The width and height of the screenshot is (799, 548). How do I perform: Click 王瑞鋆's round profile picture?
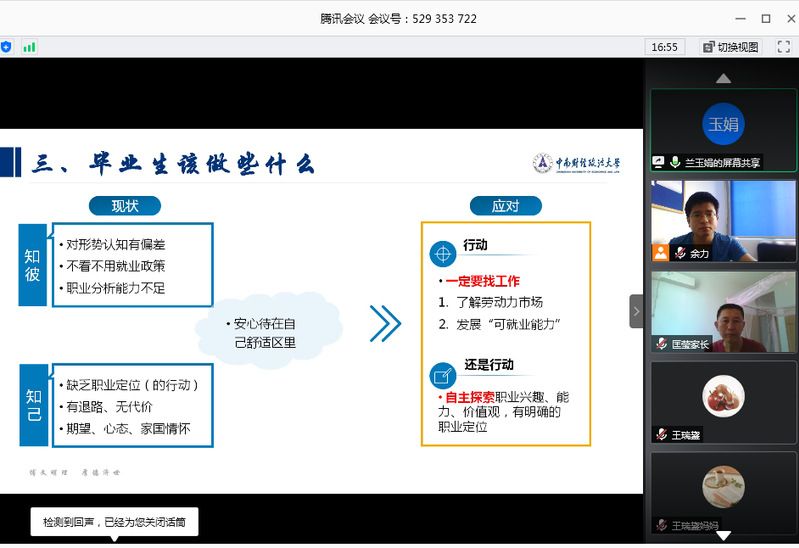pyautogui.click(x=723, y=396)
